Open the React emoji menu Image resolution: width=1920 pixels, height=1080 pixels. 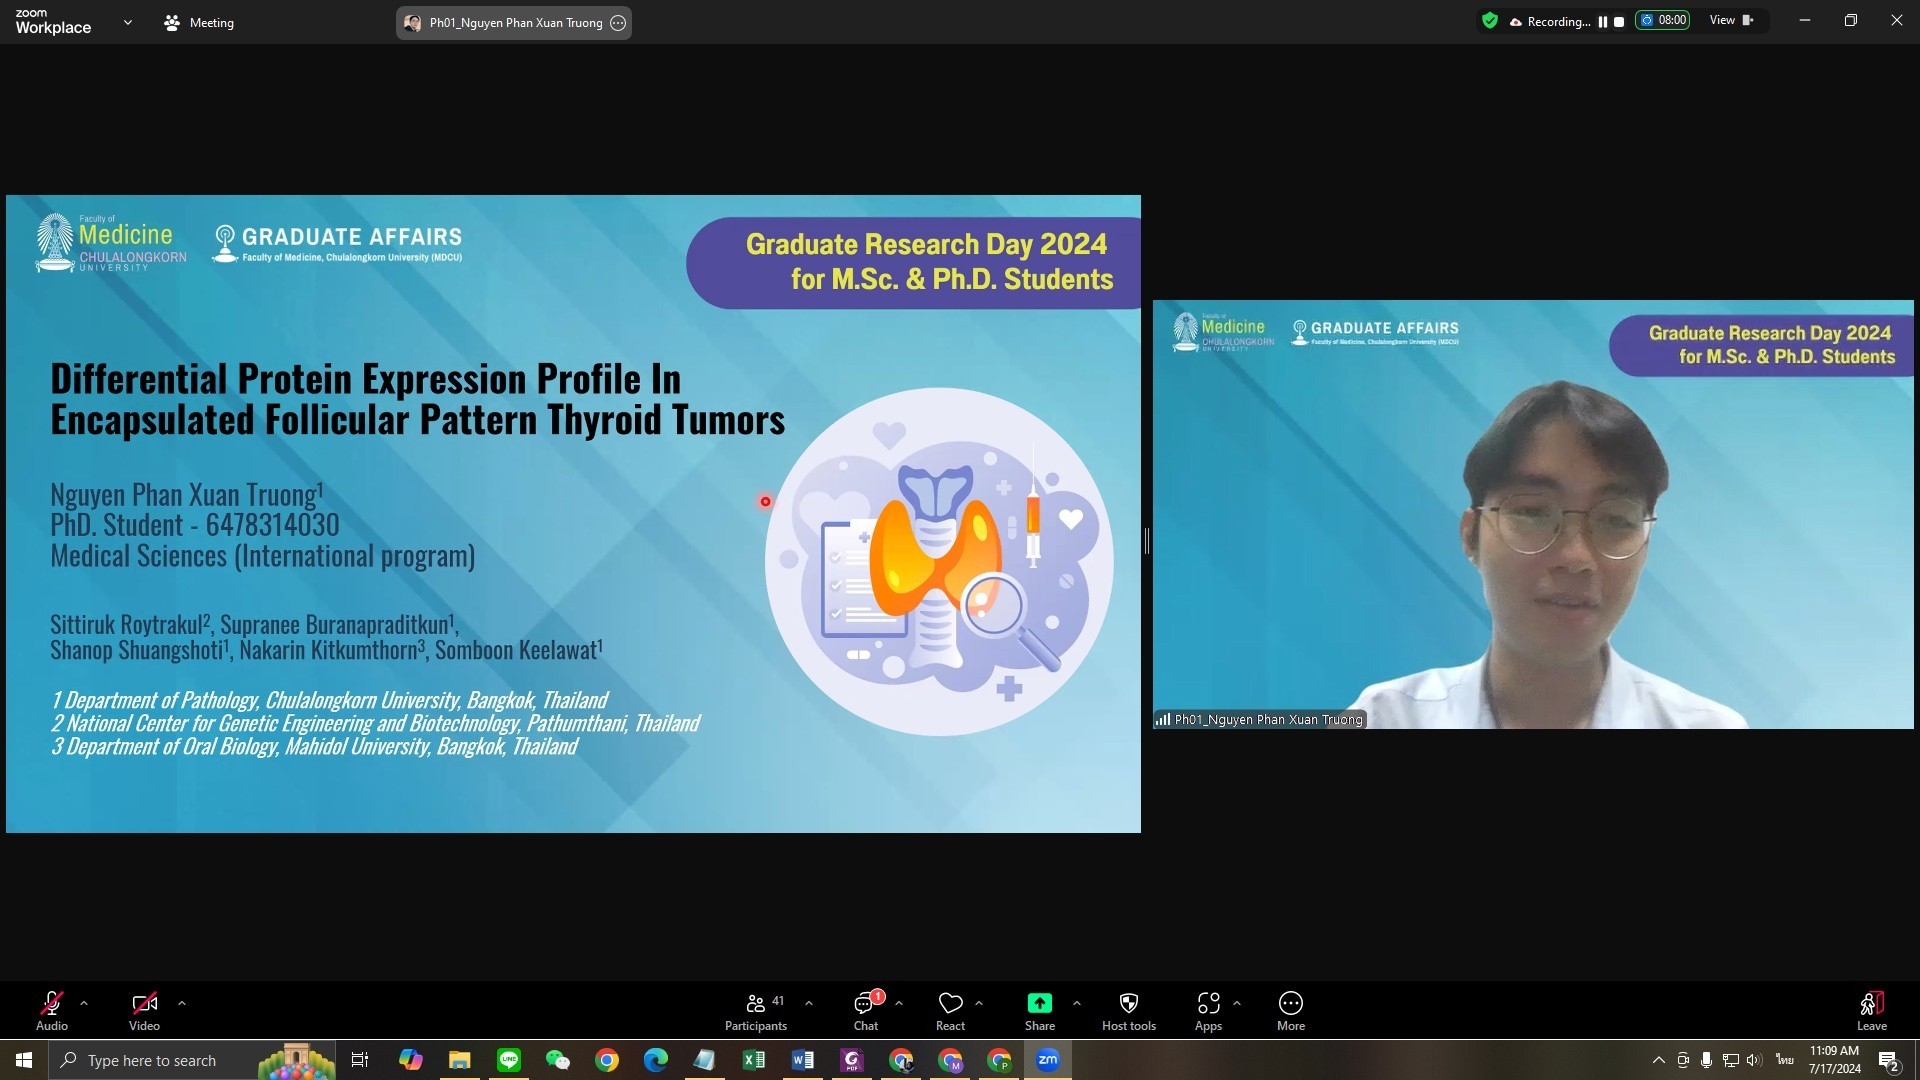(950, 1010)
